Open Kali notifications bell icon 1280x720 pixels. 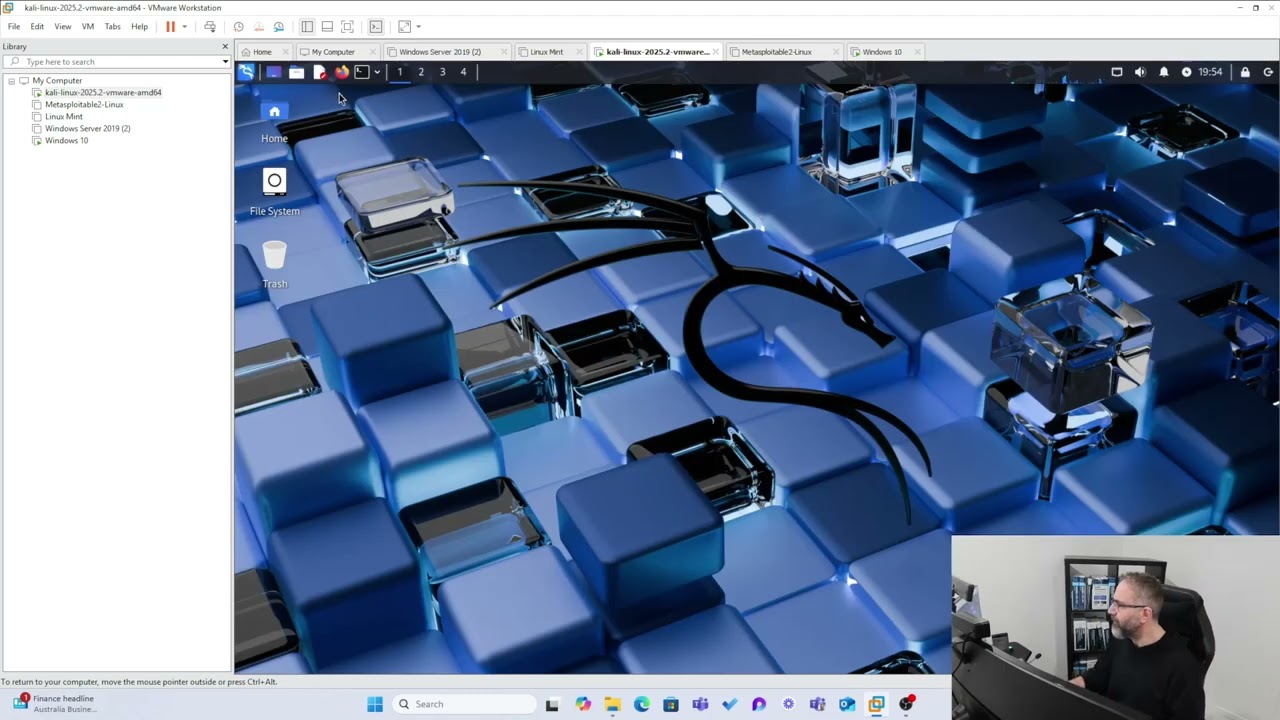click(1163, 72)
